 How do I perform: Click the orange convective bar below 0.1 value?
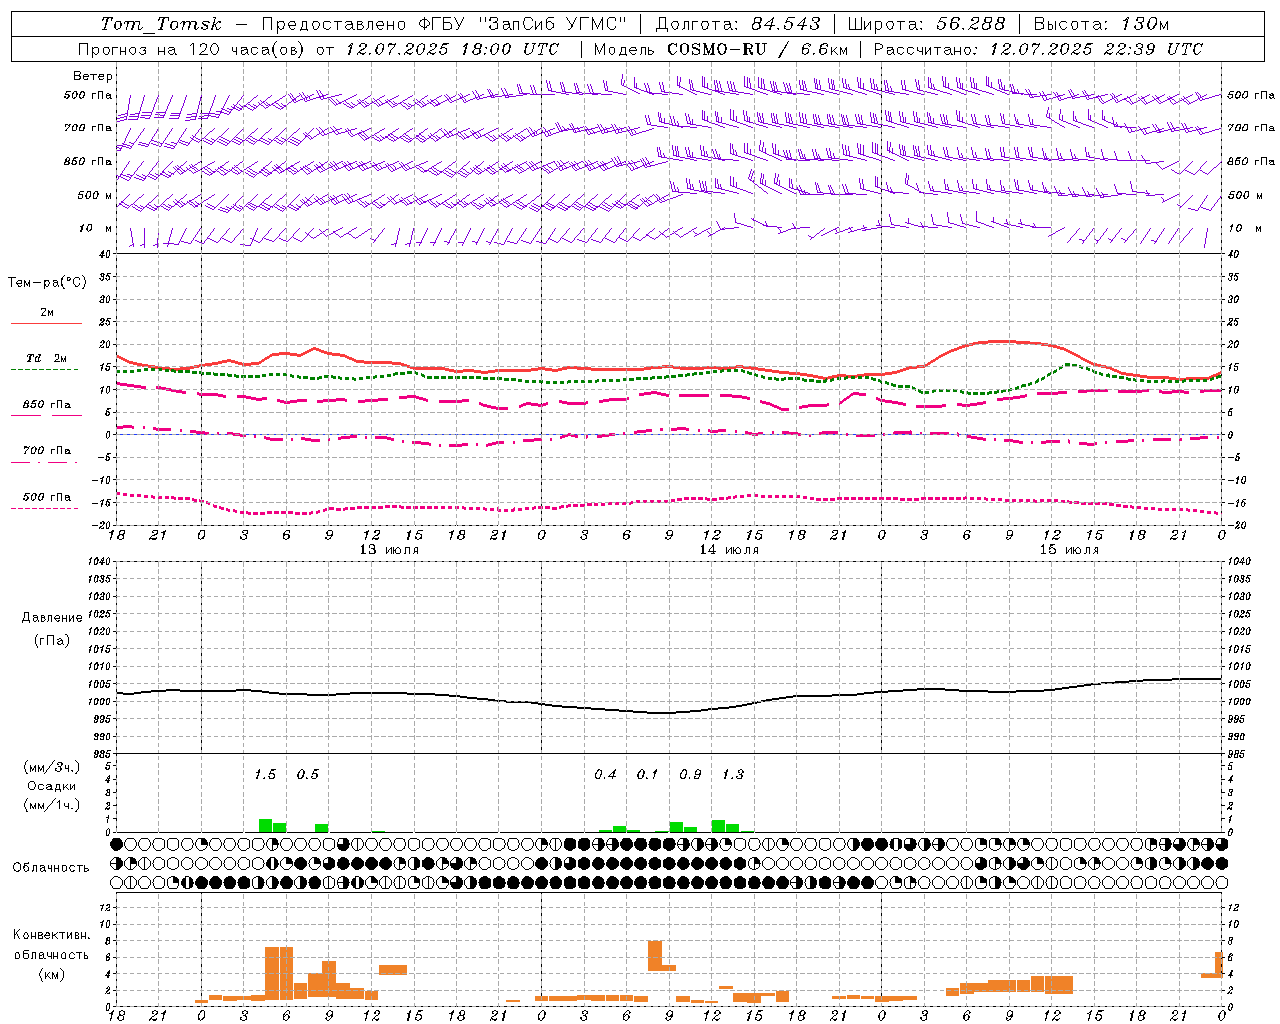[655, 955]
